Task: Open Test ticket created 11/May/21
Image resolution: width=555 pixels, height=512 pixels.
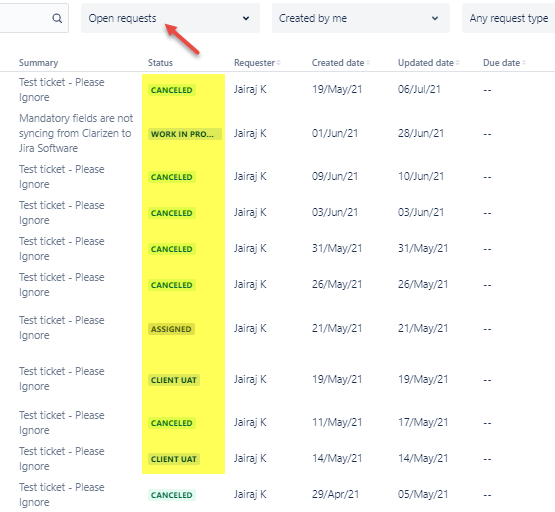Action: coord(62,422)
